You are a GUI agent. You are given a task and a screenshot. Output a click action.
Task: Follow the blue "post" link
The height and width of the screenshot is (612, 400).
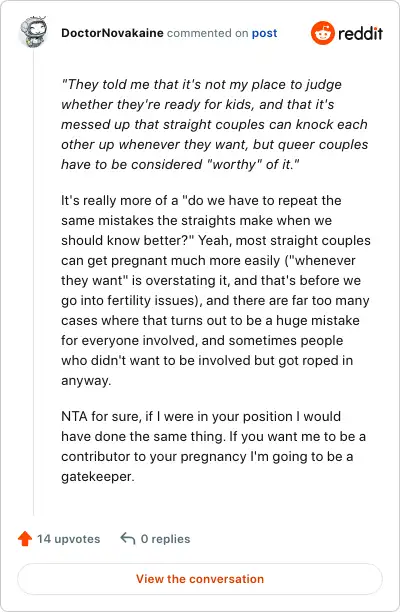(x=264, y=33)
